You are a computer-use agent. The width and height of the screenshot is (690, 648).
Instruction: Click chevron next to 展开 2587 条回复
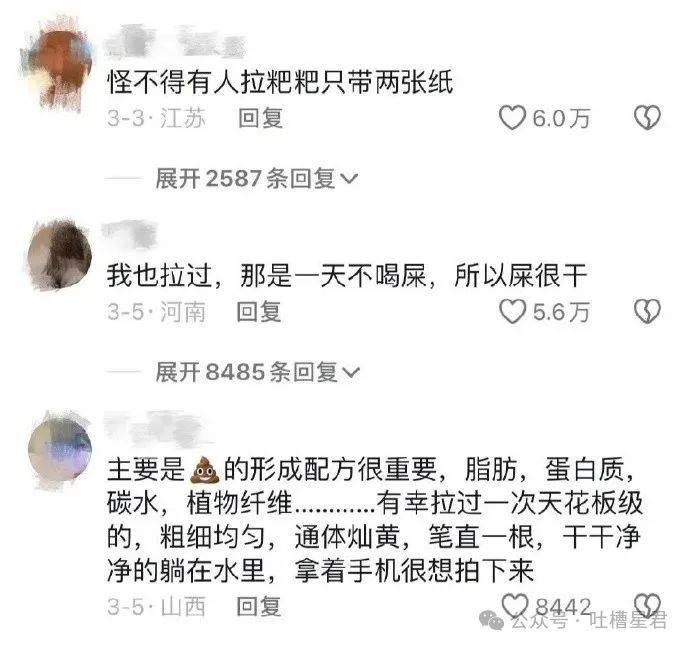point(350,179)
